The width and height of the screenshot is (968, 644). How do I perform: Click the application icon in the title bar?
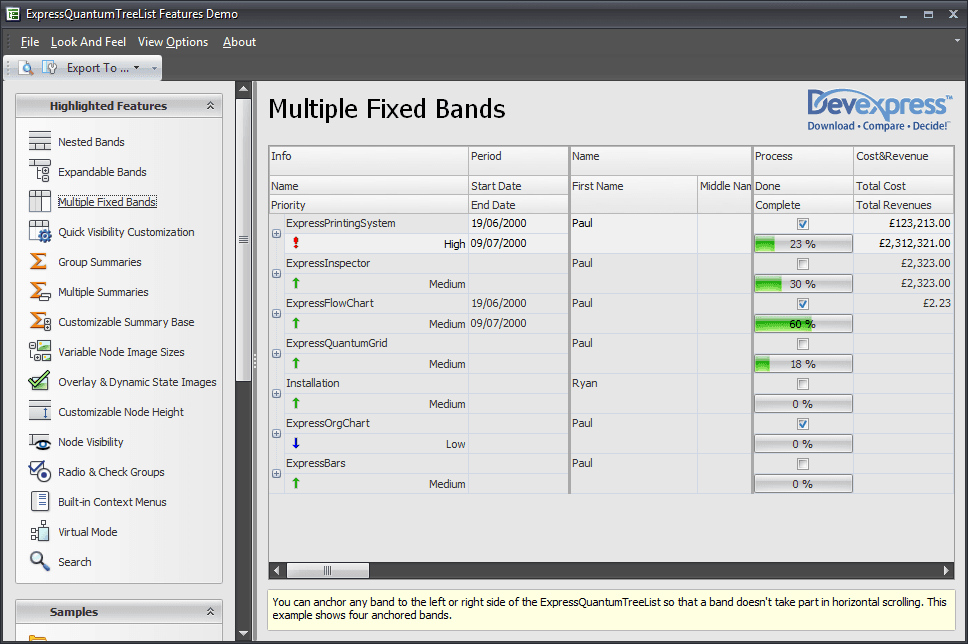pyautogui.click(x=12, y=14)
